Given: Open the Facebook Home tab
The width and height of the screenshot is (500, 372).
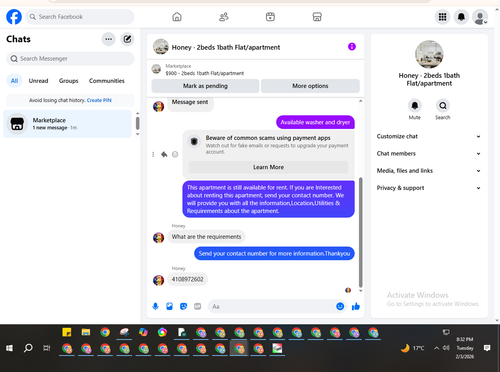Looking at the screenshot, I should 177,17.
